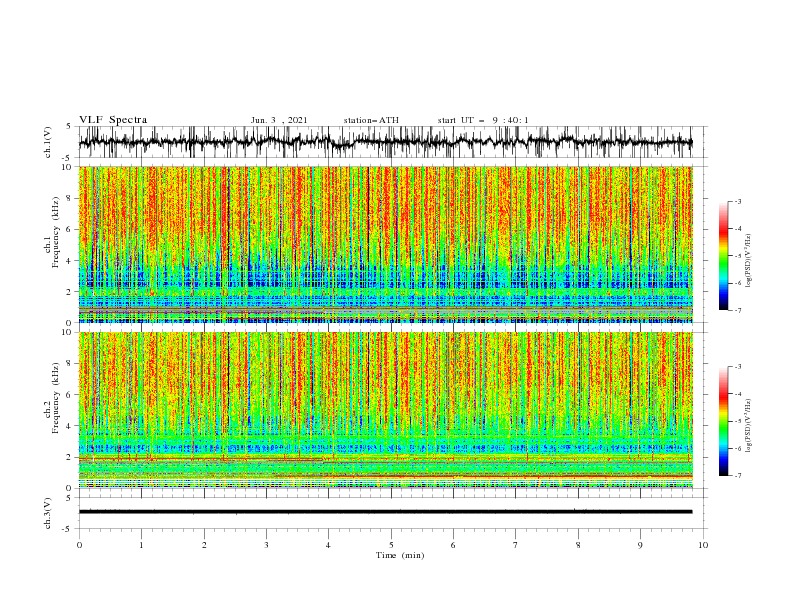The height and width of the screenshot is (612, 792).
Task: Click the "ch.2 Frequency (kHz)" axis label
Action: [52, 398]
